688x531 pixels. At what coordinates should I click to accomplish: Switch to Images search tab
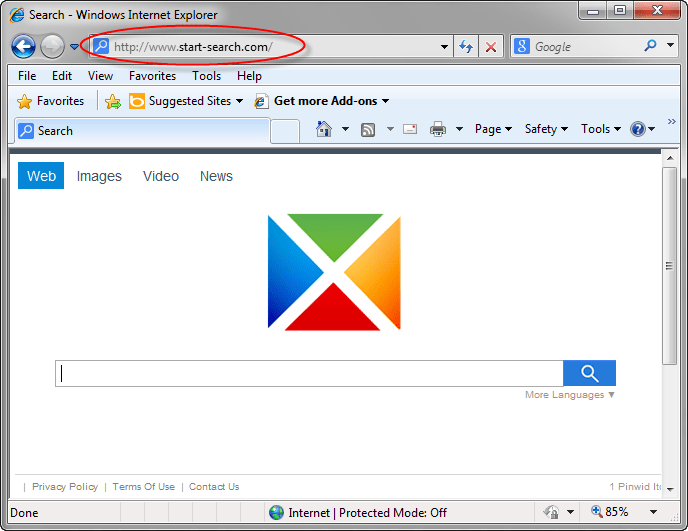click(x=99, y=176)
